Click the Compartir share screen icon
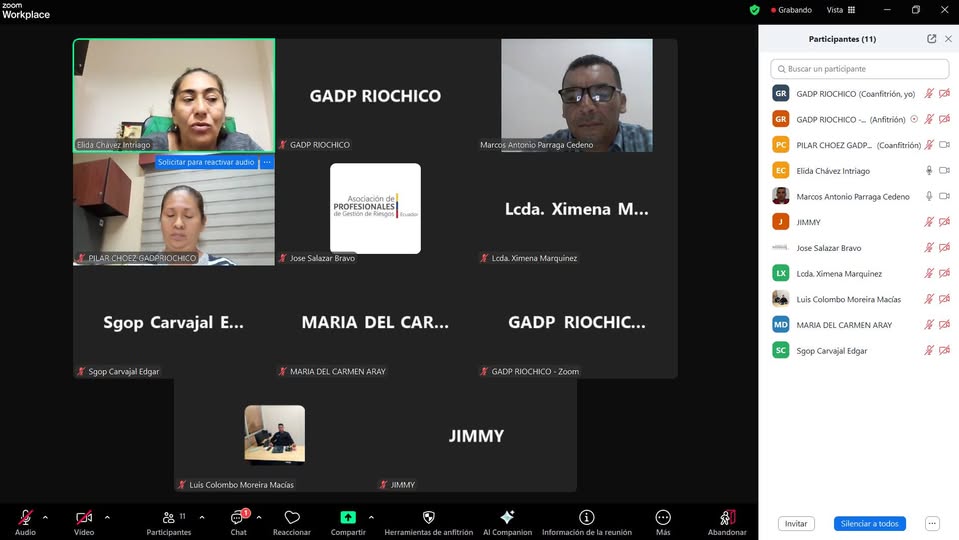This screenshot has height=540, width=959. pos(348,518)
